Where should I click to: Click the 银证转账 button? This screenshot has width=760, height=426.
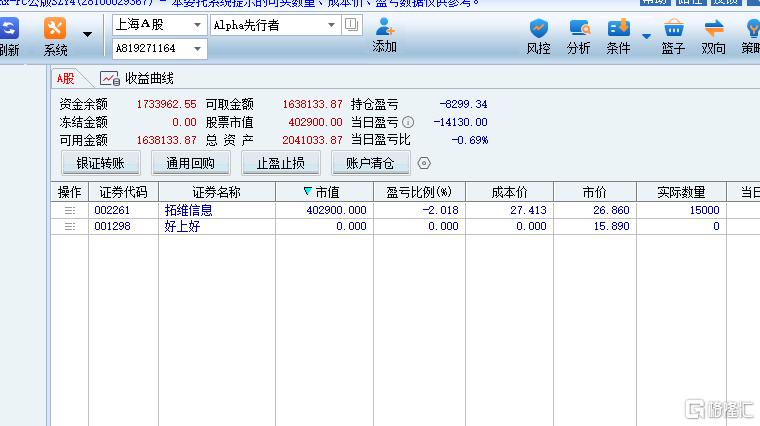[101, 163]
